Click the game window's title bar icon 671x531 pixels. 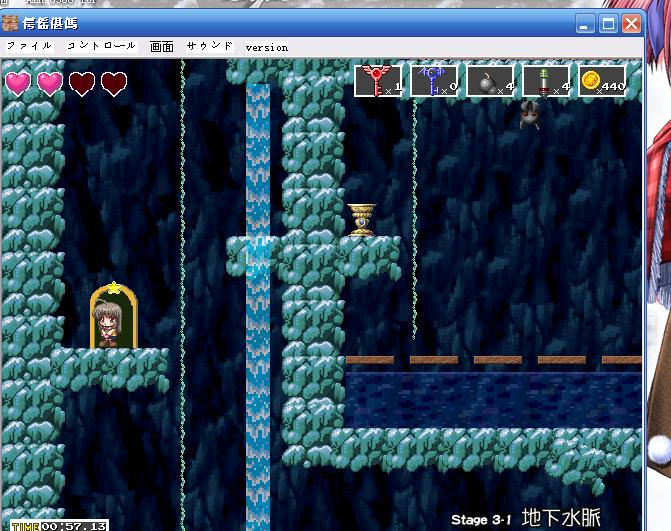(10, 23)
